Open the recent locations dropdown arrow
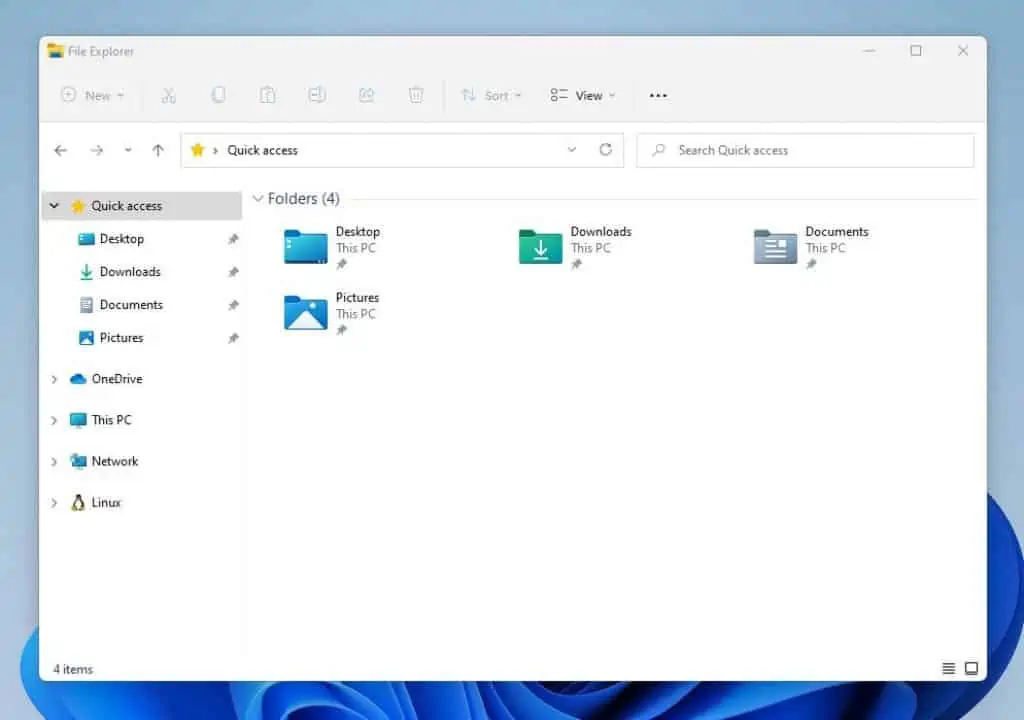Image resolution: width=1024 pixels, height=720 pixels. point(128,150)
